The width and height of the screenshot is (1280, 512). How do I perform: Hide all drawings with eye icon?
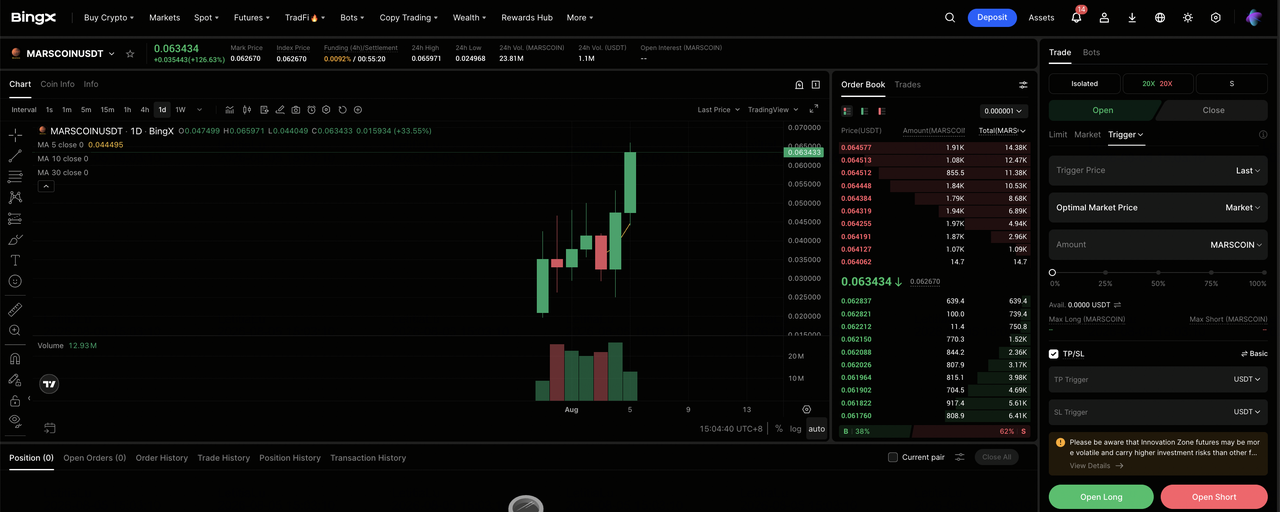(x=15, y=421)
